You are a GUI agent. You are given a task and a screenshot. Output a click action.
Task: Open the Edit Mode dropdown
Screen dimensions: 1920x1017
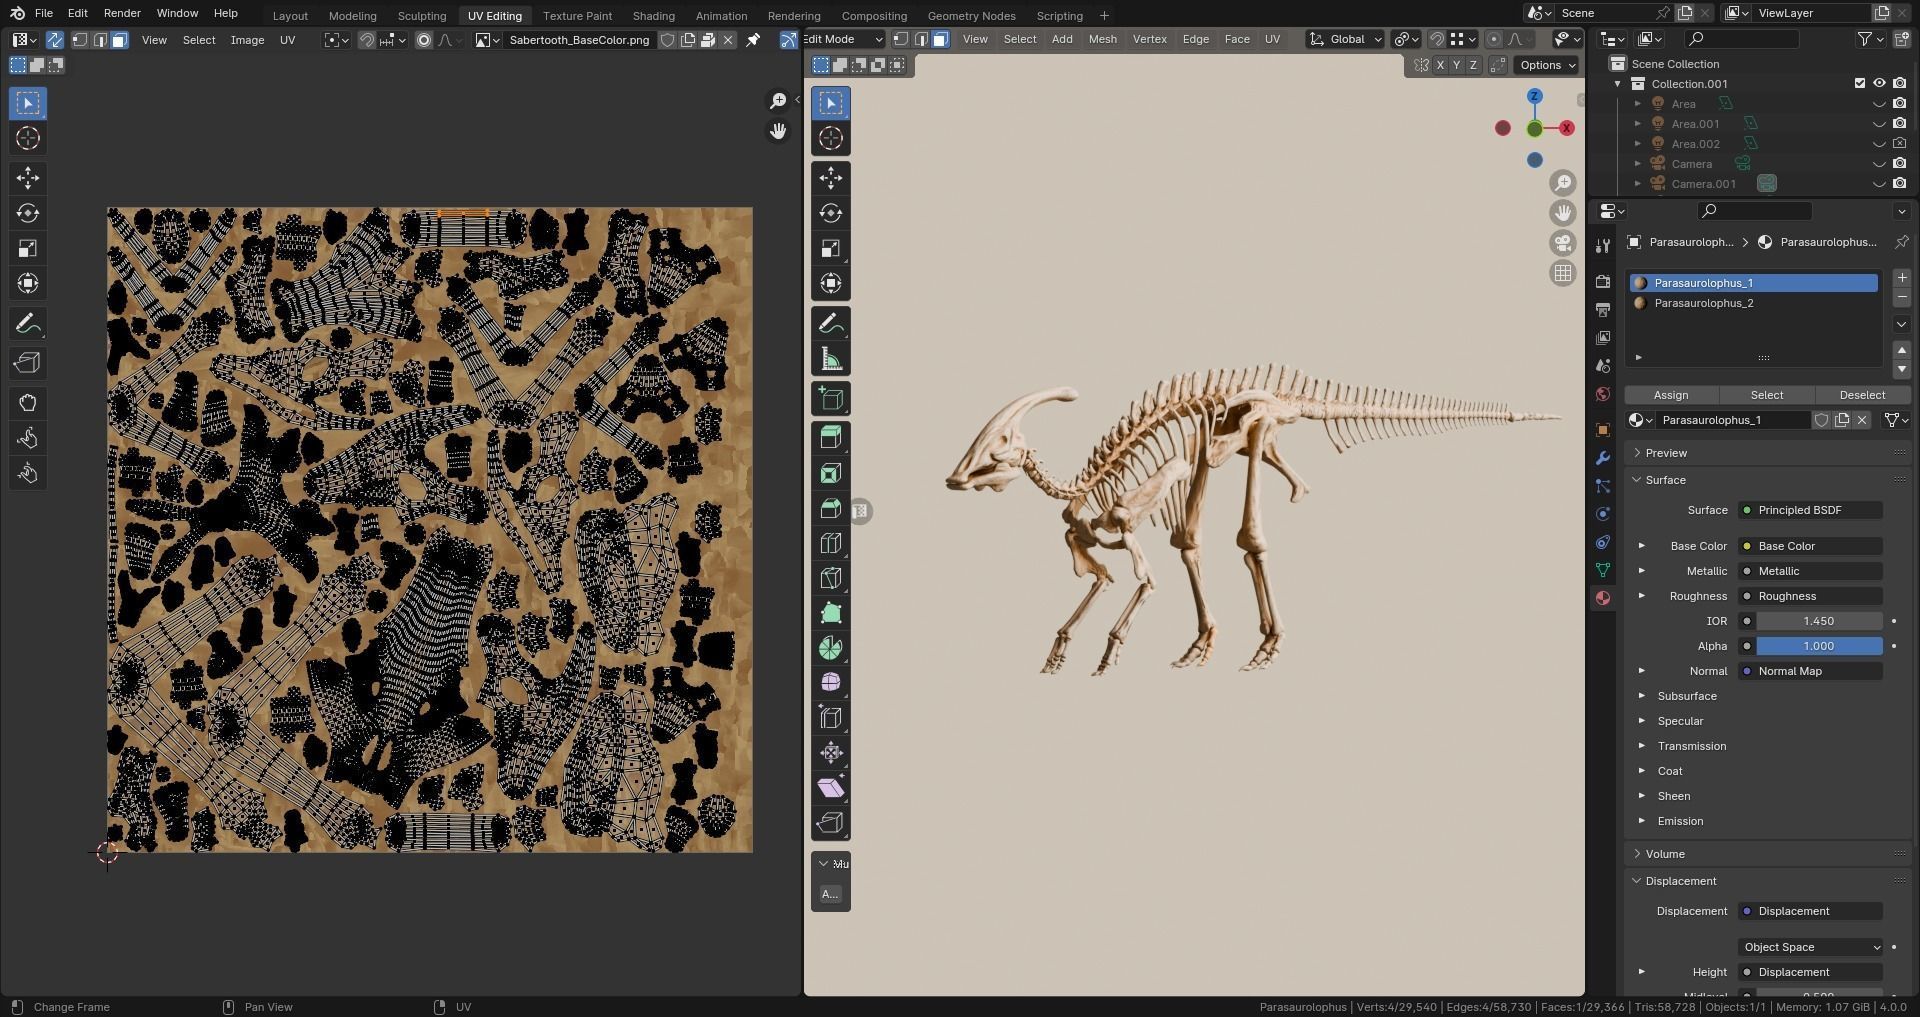coord(844,39)
